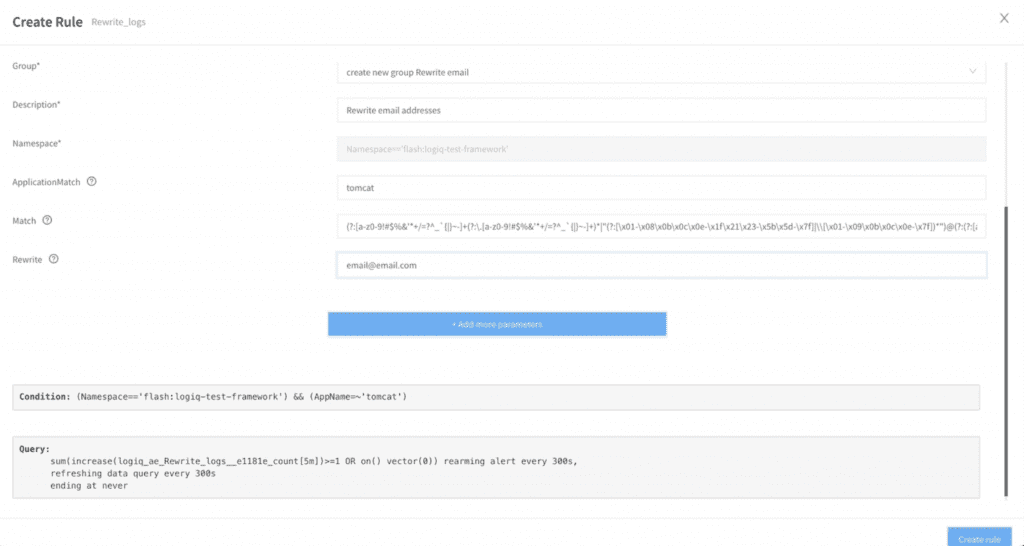Show help for the Rewrite field

54,259
